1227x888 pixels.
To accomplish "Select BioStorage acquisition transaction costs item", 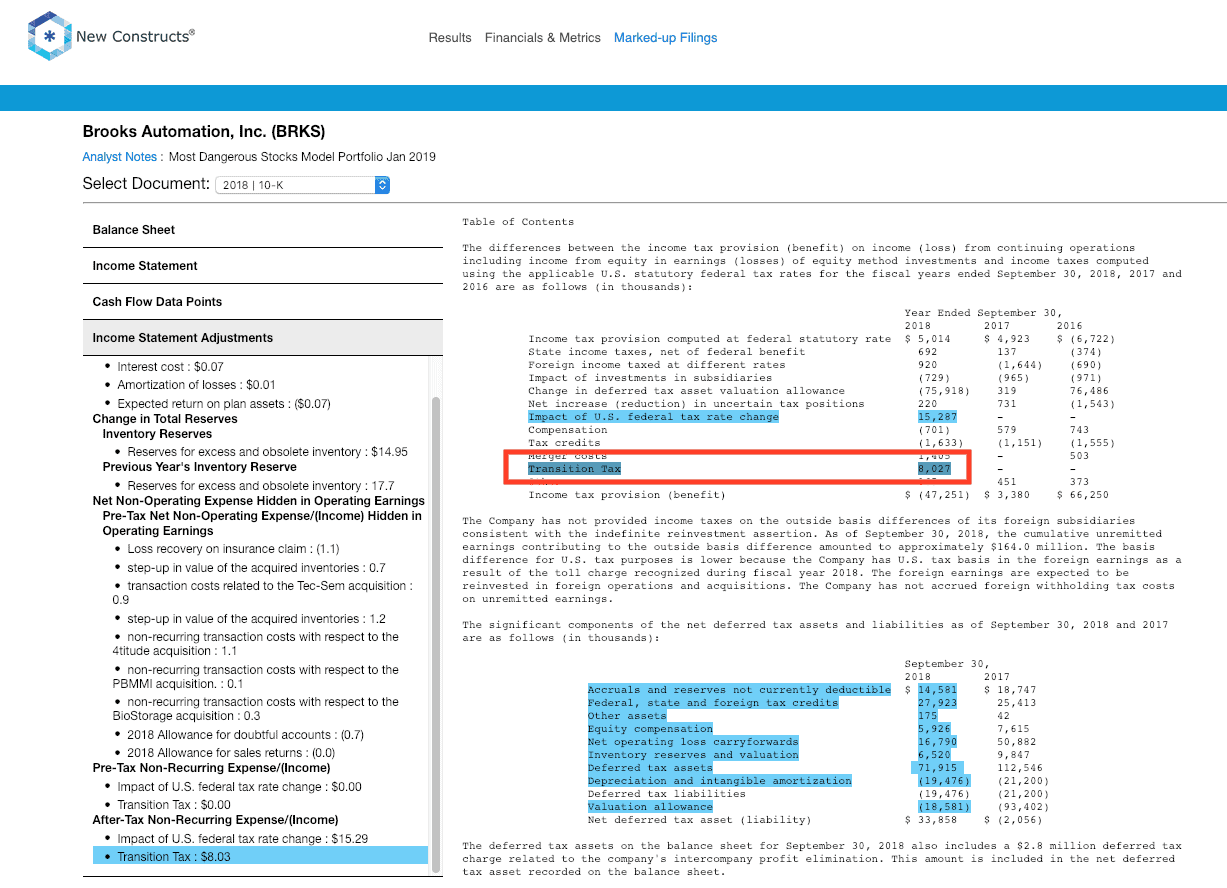I will click(x=256, y=709).
